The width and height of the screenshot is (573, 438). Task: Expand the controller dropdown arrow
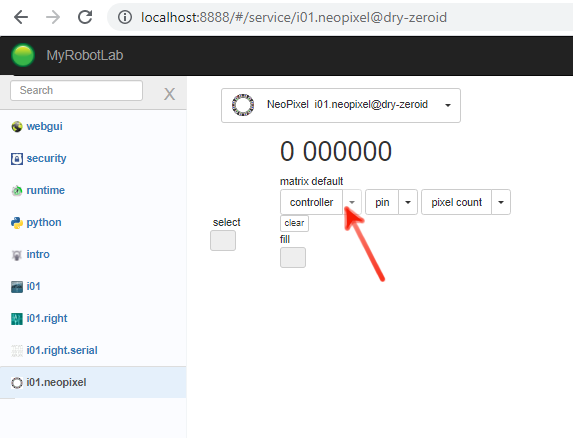click(x=352, y=202)
